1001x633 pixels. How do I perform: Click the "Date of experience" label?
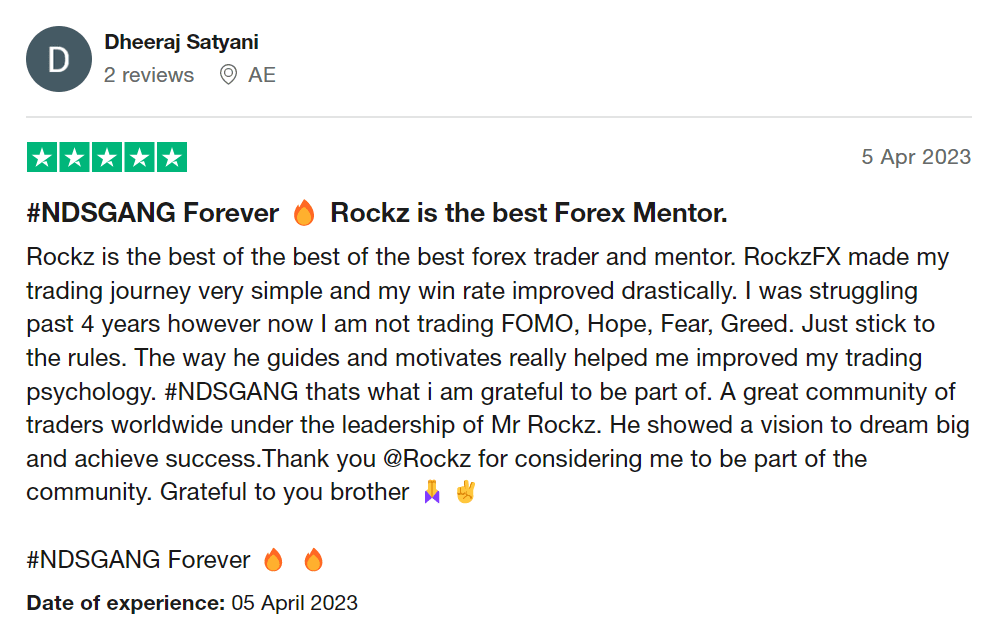(x=126, y=603)
